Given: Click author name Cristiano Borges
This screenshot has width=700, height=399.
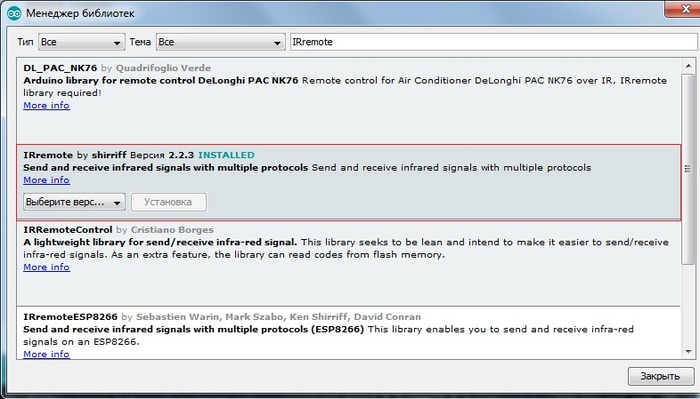Looking at the screenshot, I should click(172, 230).
